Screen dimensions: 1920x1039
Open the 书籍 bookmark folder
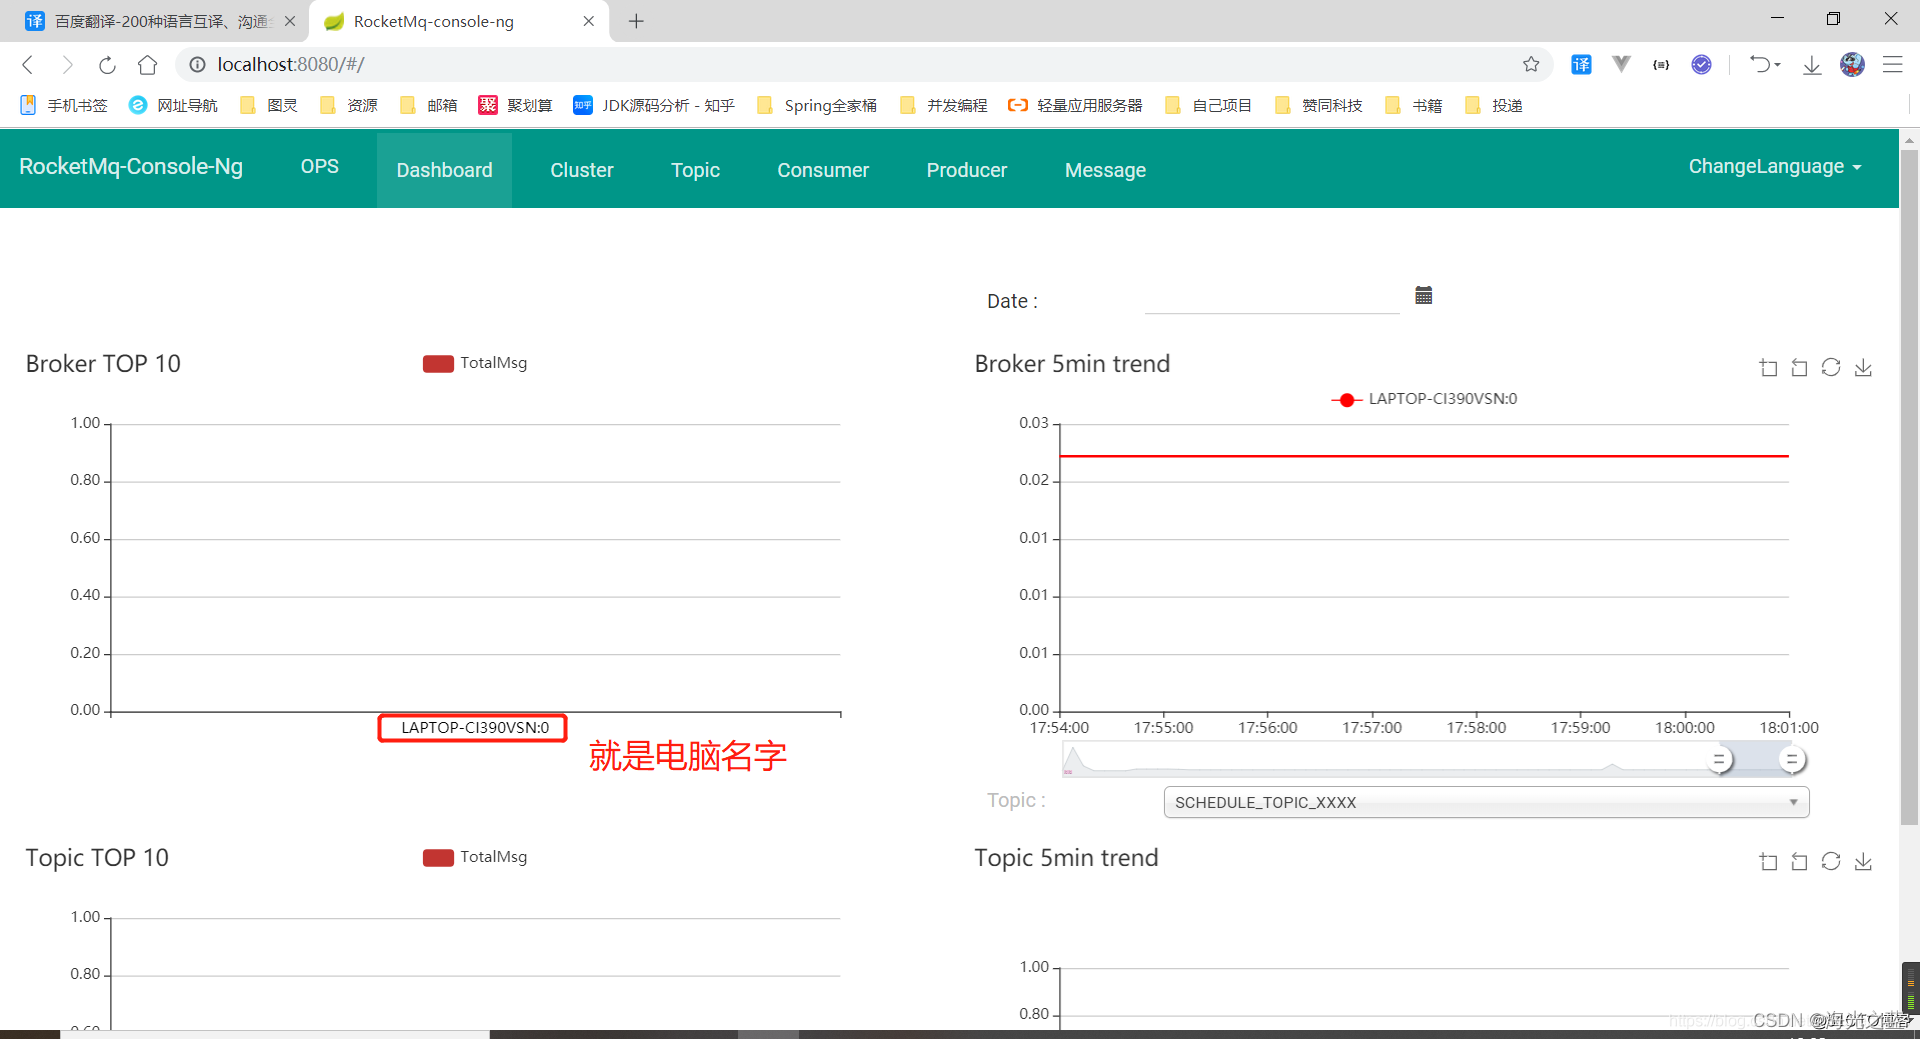(x=1414, y=105)
